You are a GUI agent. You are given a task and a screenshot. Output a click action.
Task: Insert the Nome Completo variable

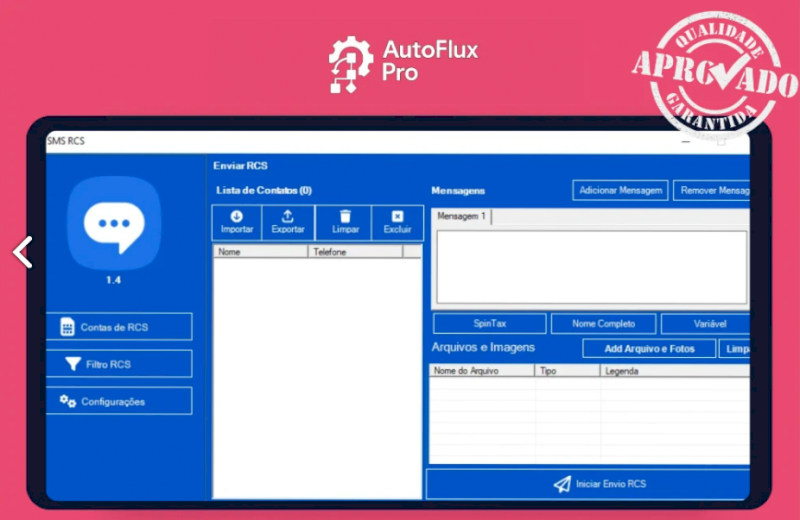click(604, 324)
